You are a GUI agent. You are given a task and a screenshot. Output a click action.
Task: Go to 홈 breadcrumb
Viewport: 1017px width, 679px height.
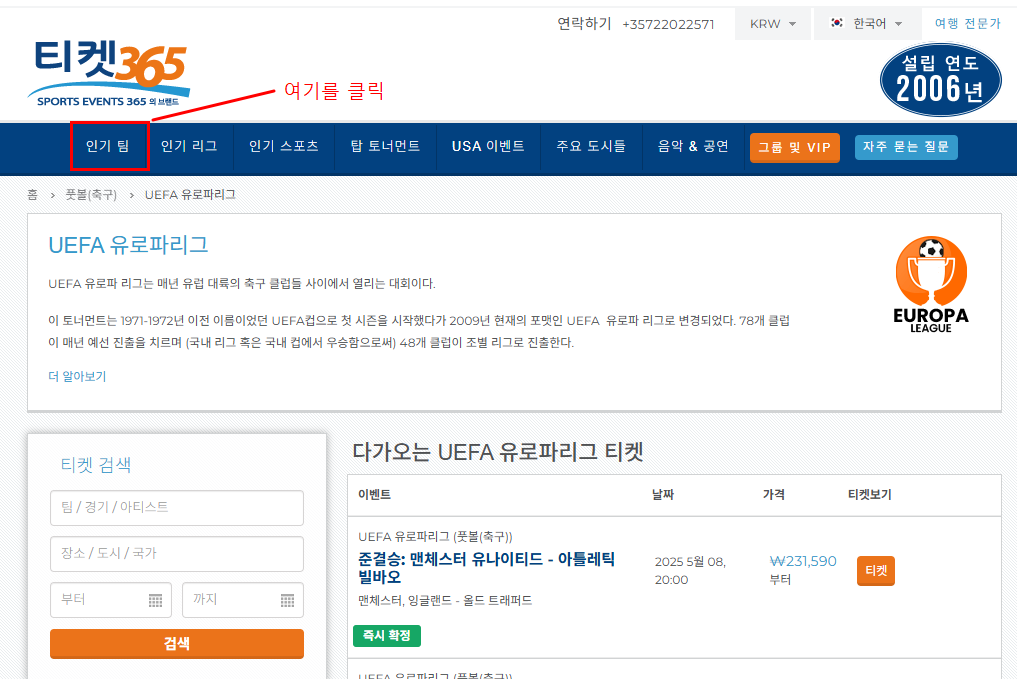click(32, 195)
